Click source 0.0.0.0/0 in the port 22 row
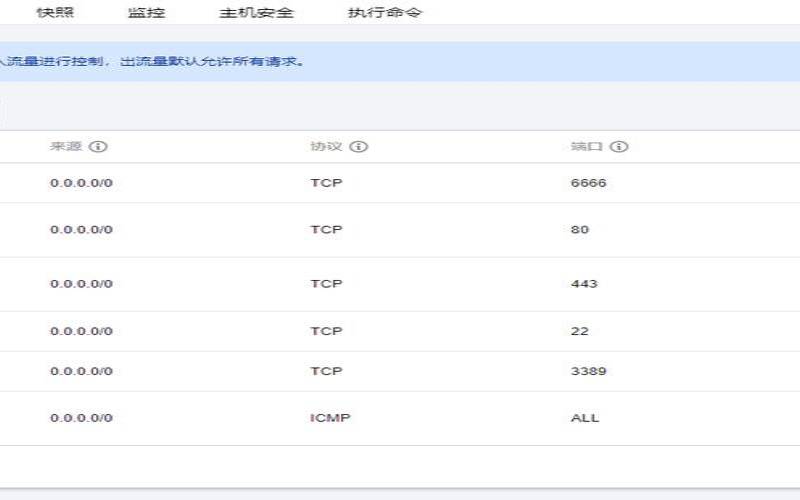The image size is (800, 500). tap(81, 331)
